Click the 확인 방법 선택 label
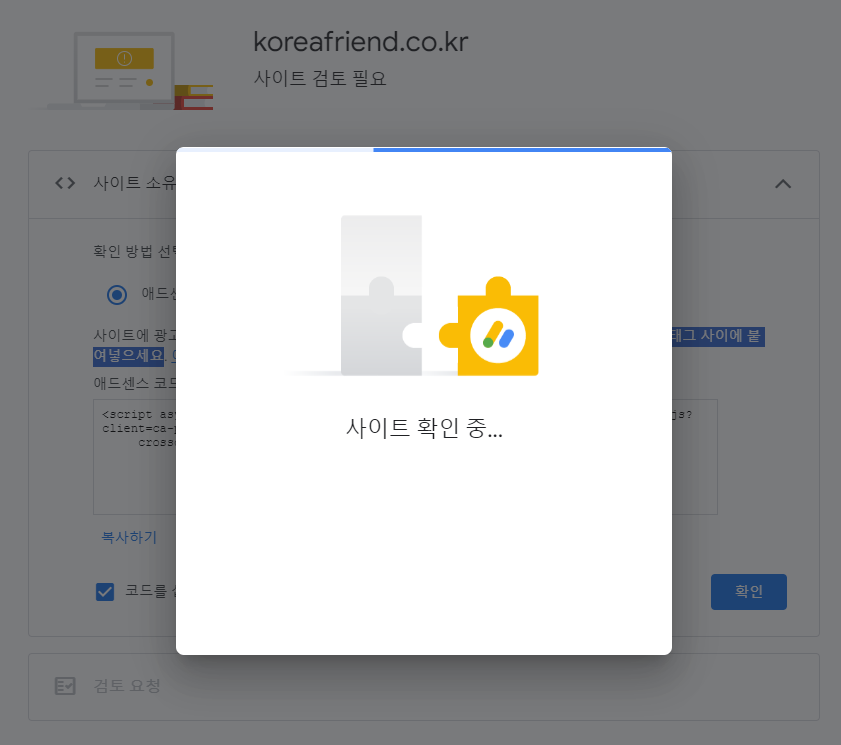 (x=134, y=251)
